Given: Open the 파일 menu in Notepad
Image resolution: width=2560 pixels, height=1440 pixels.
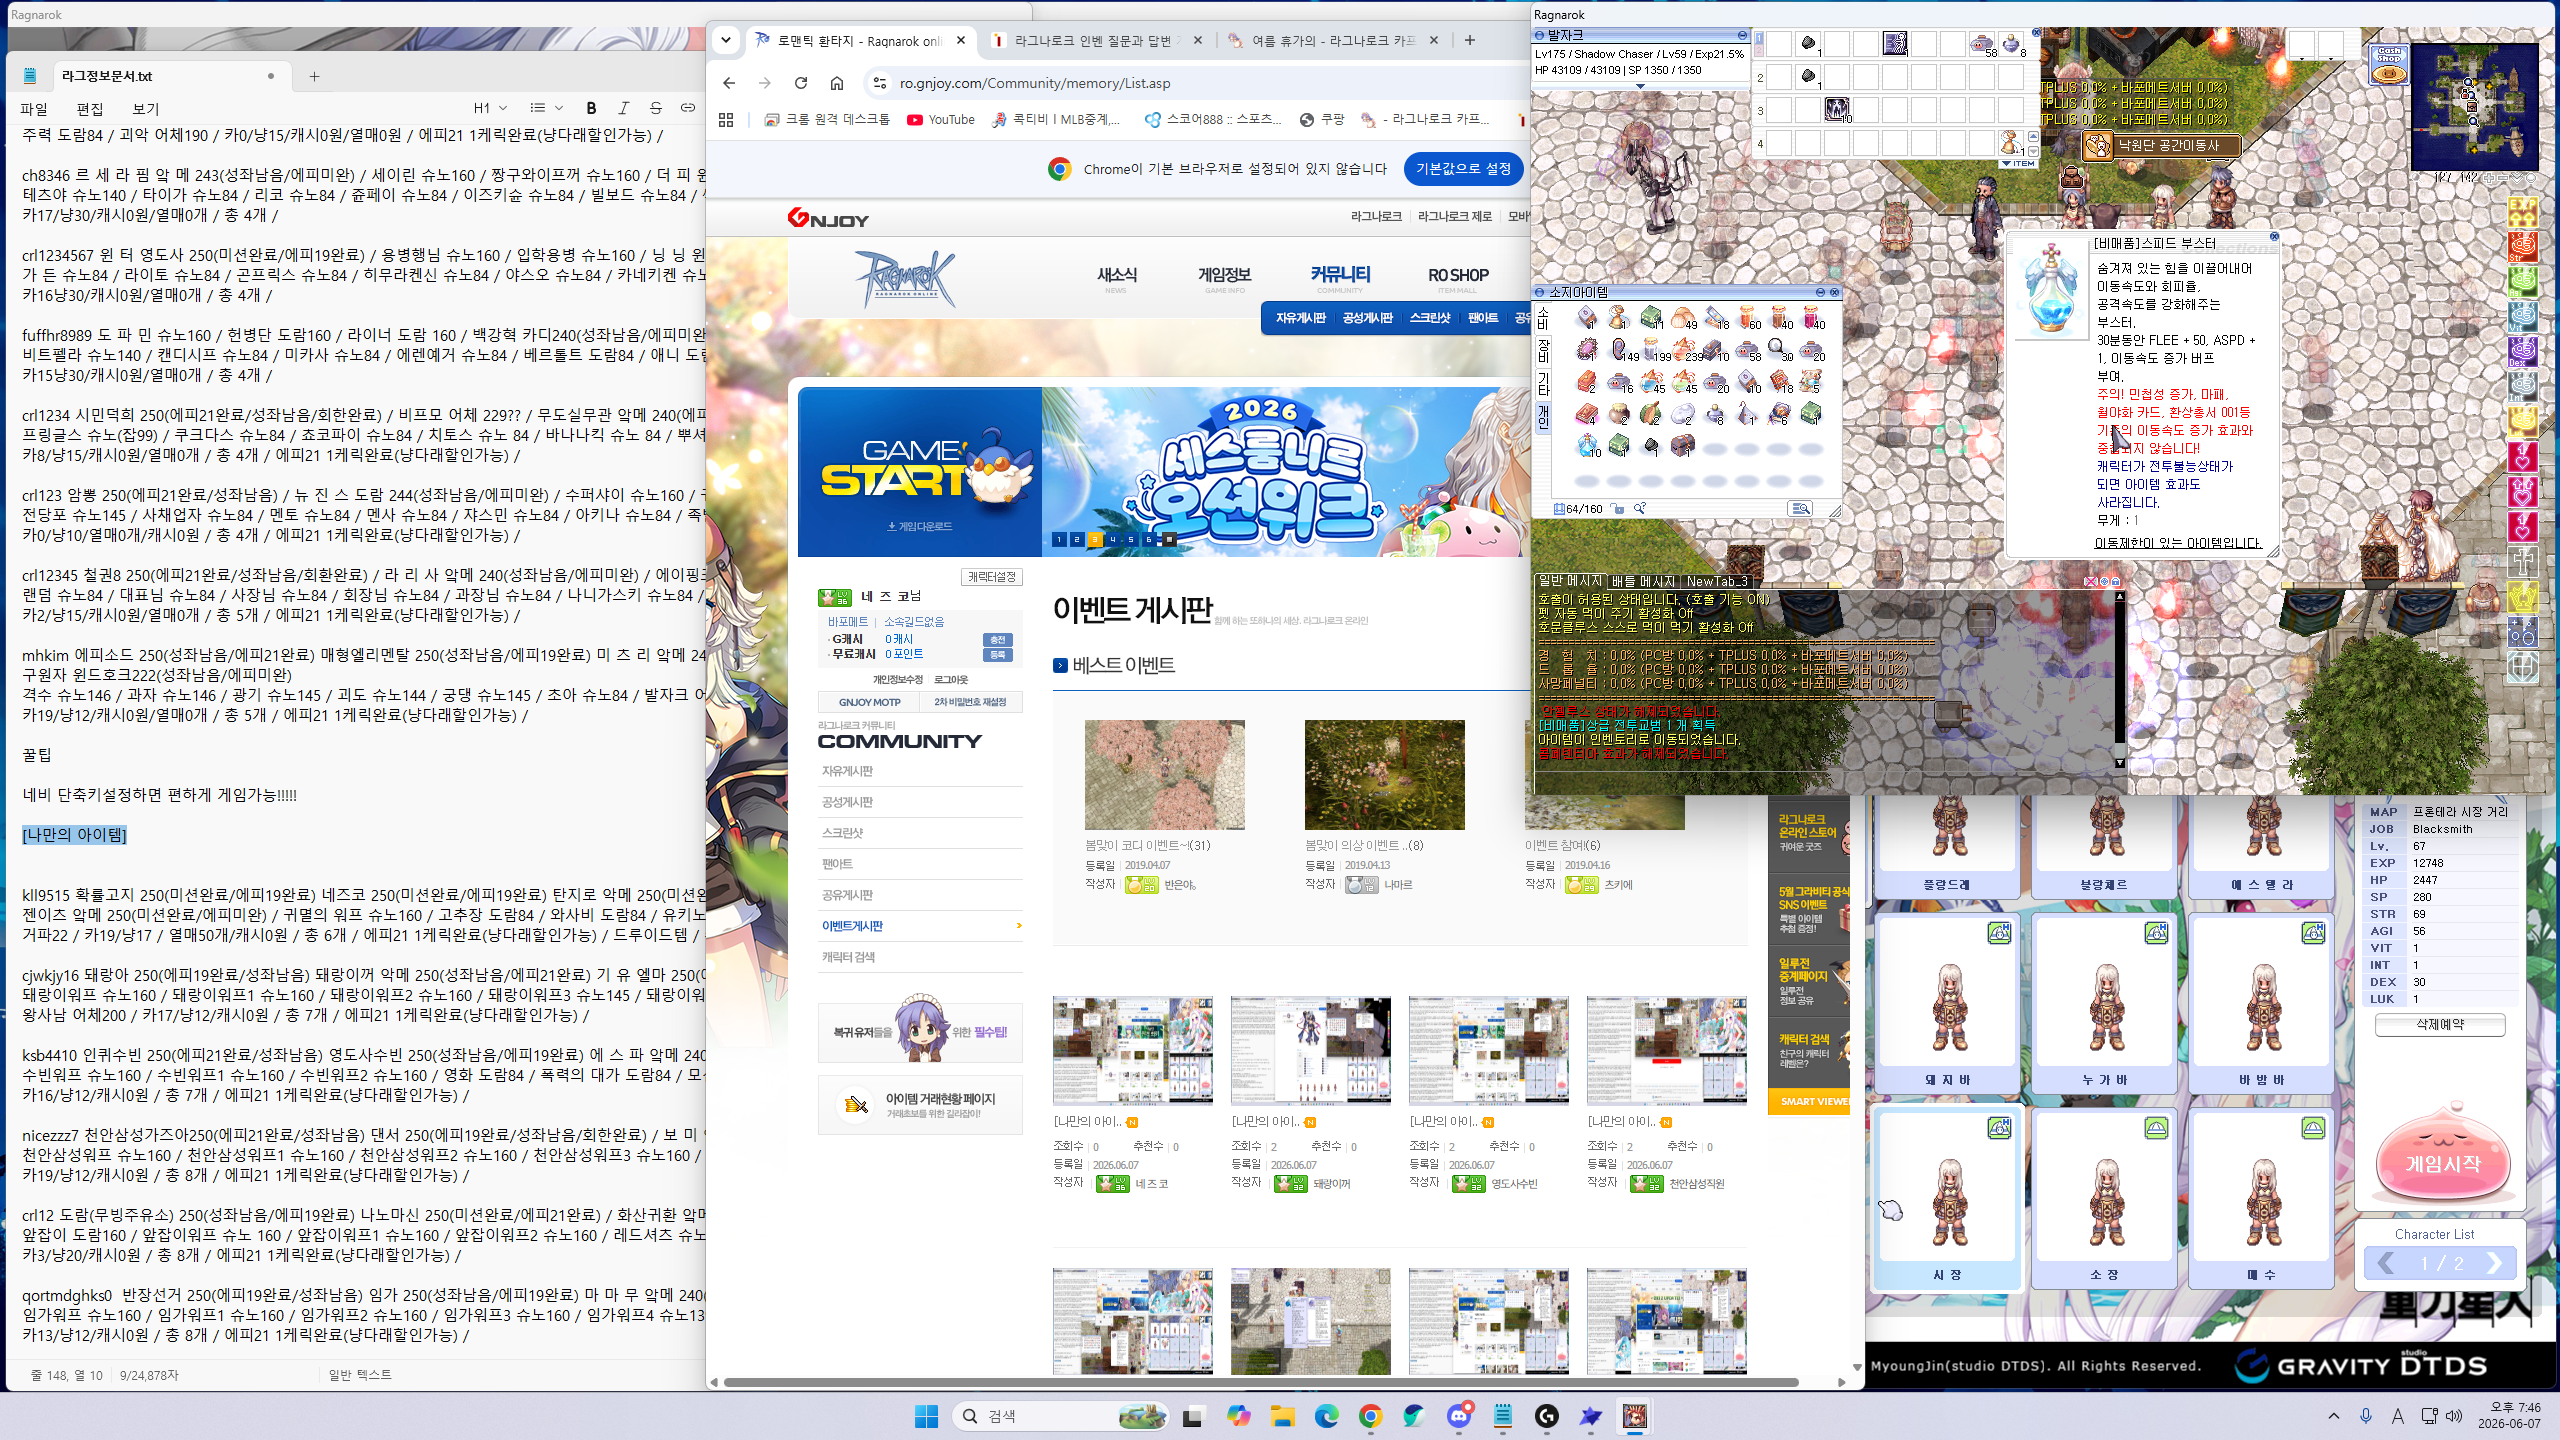Looking at the screenshot, I should coord(34,109).
